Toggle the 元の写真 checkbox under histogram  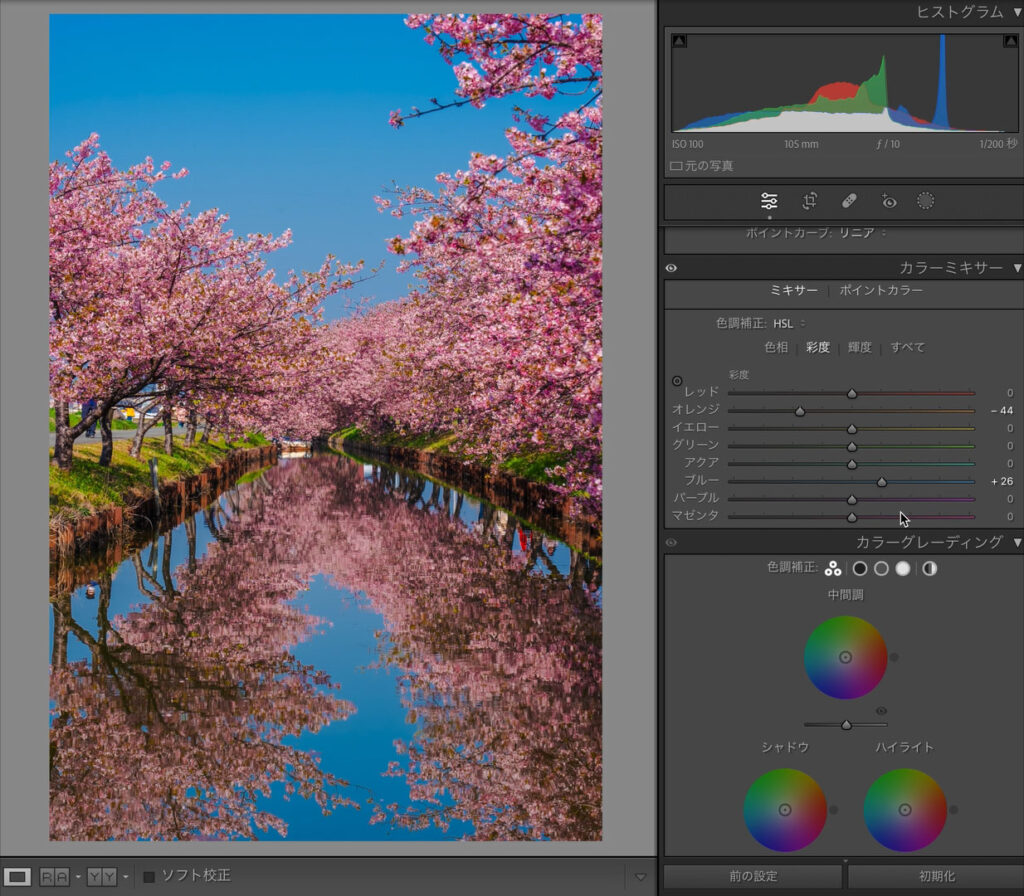pyautogui.click(x=676, y=166)
